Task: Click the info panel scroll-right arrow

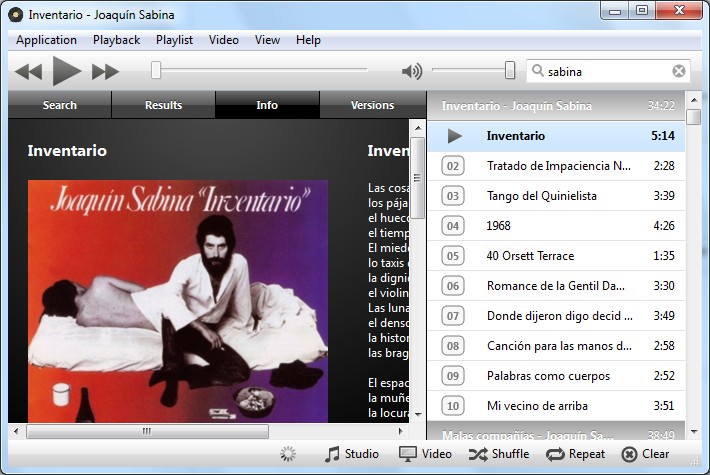Action: [x=401, y=431]
